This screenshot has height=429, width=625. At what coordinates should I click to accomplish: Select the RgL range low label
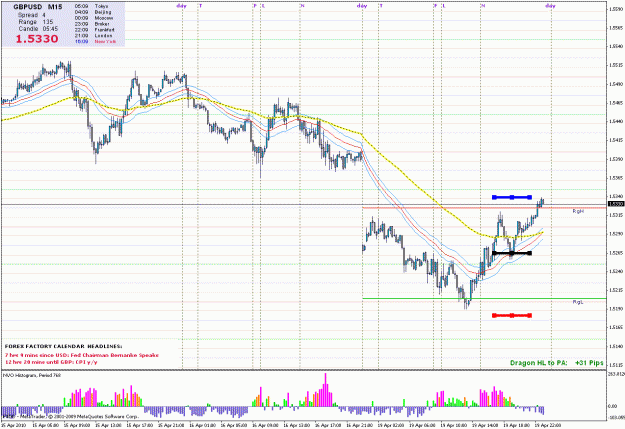click(x=578, y=302)
